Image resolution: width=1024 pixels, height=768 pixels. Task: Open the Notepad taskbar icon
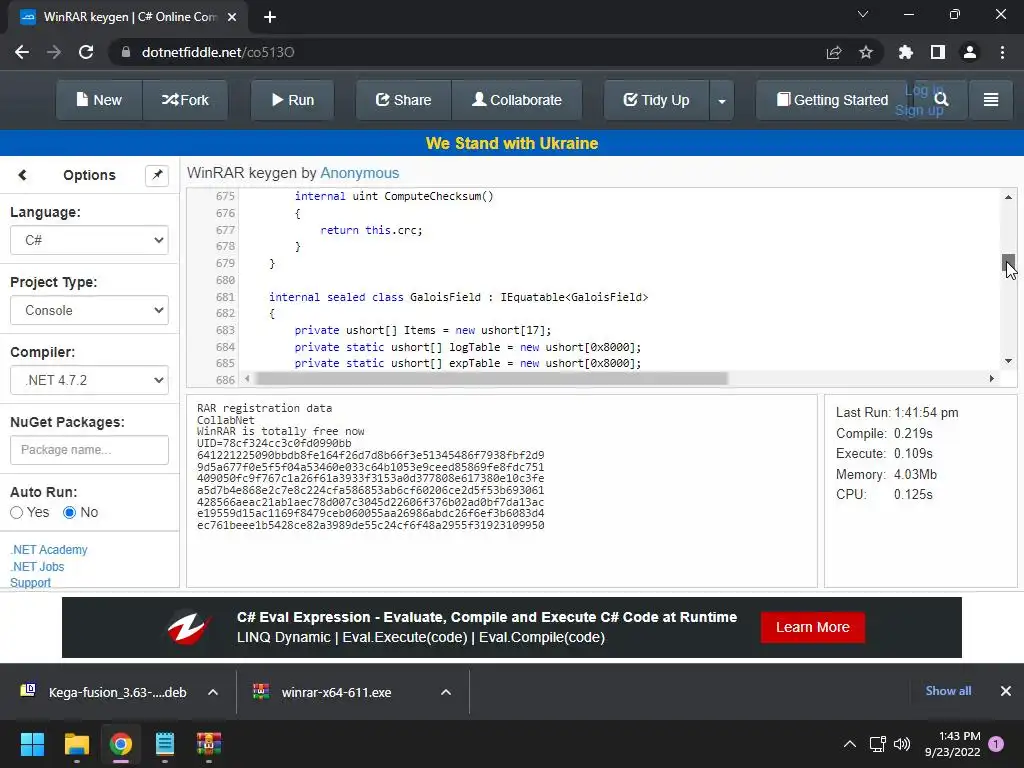(x=165, y=744)
